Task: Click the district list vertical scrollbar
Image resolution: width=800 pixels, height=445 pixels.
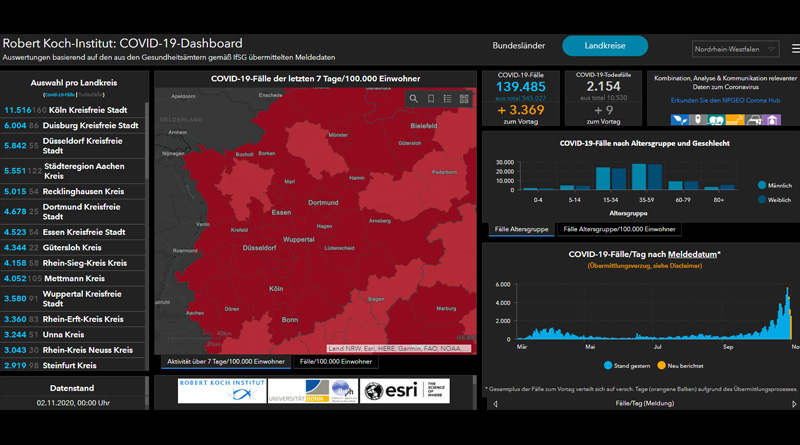Action: 147,140
